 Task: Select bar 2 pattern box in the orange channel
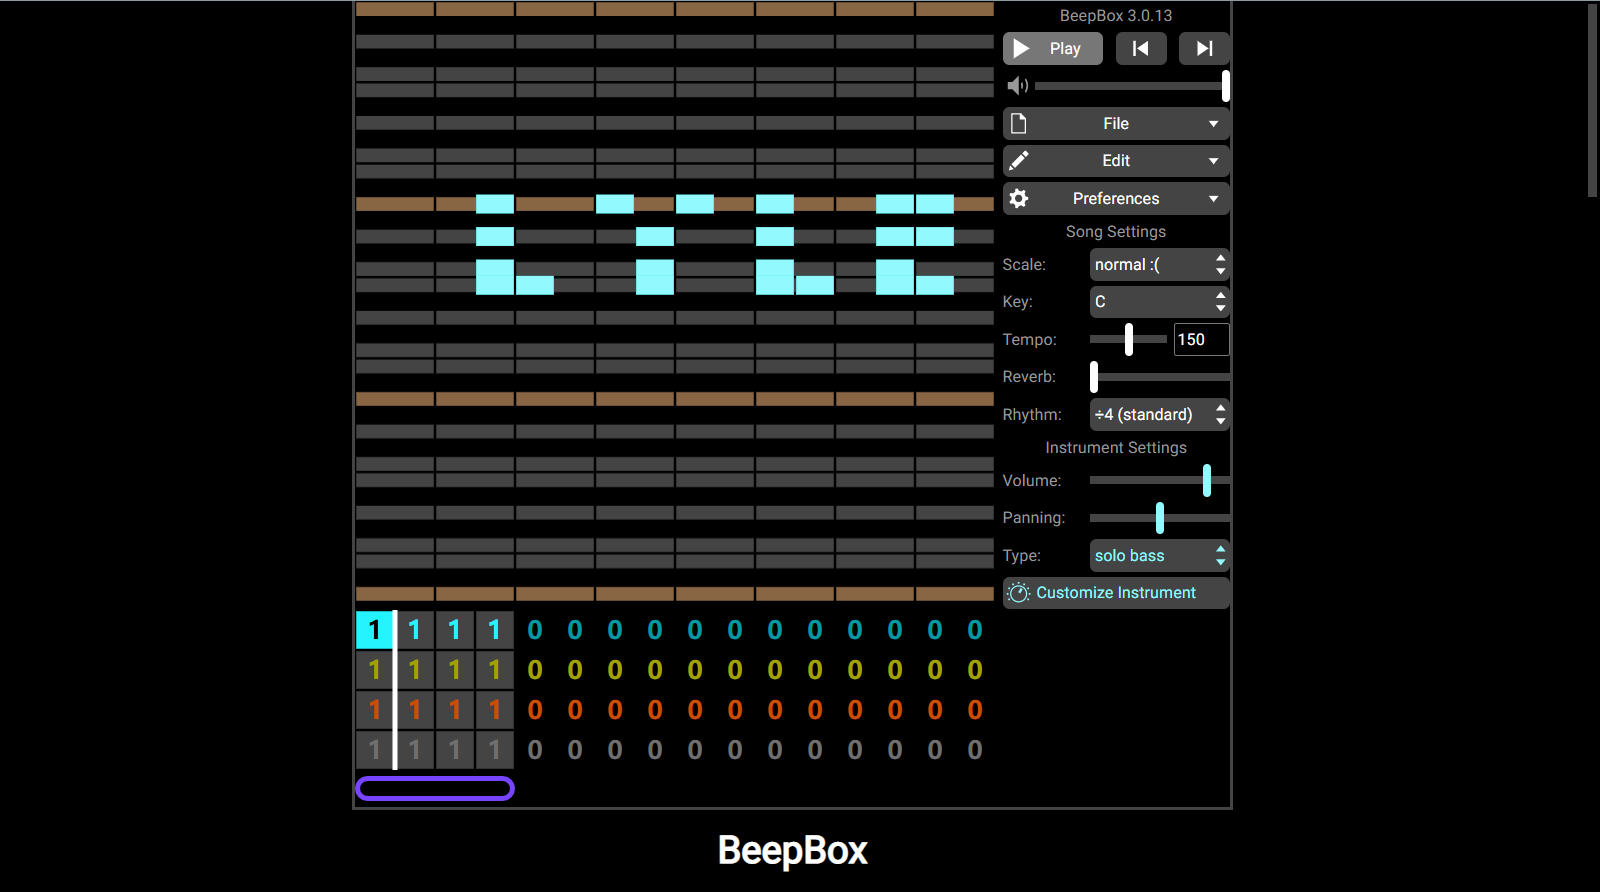tap(415, 710)
